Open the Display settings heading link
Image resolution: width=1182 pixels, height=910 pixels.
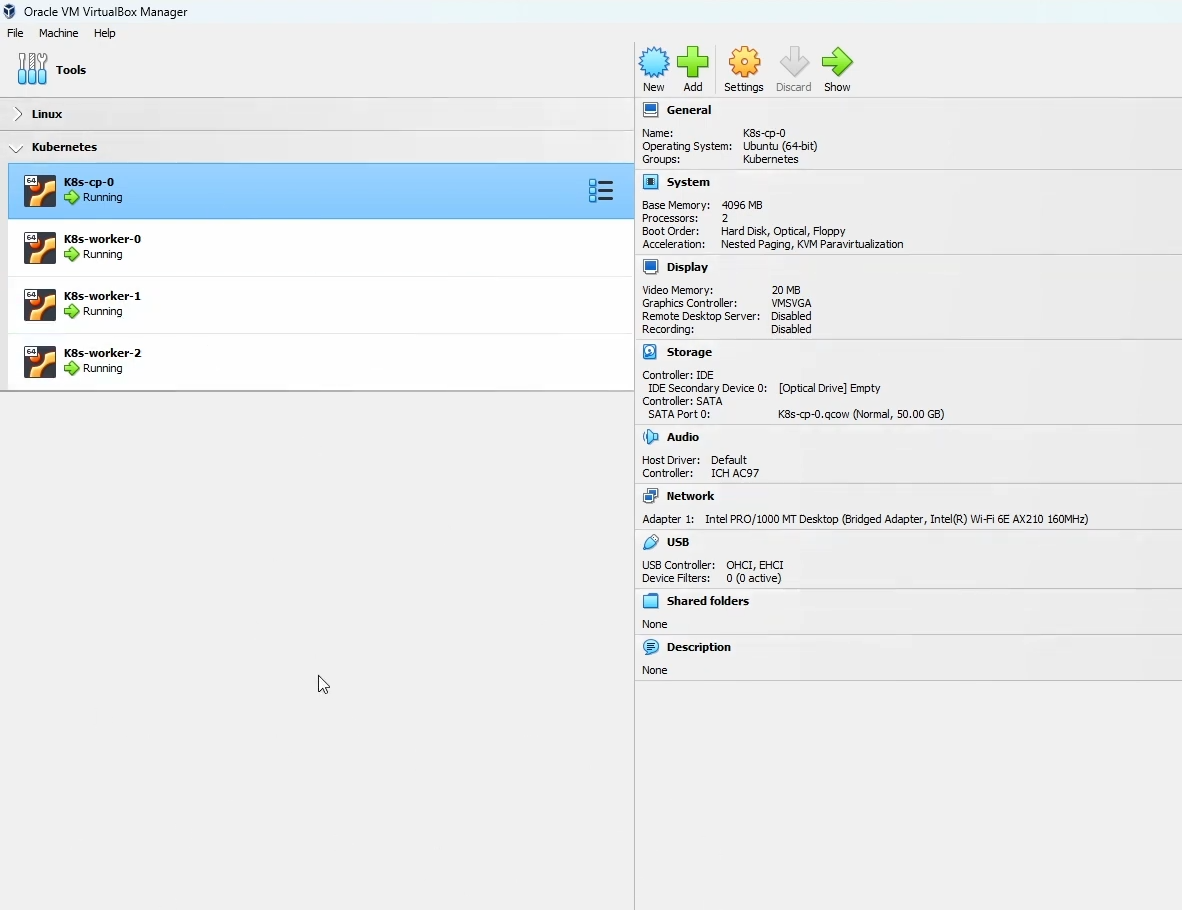(x=687, y=267)
